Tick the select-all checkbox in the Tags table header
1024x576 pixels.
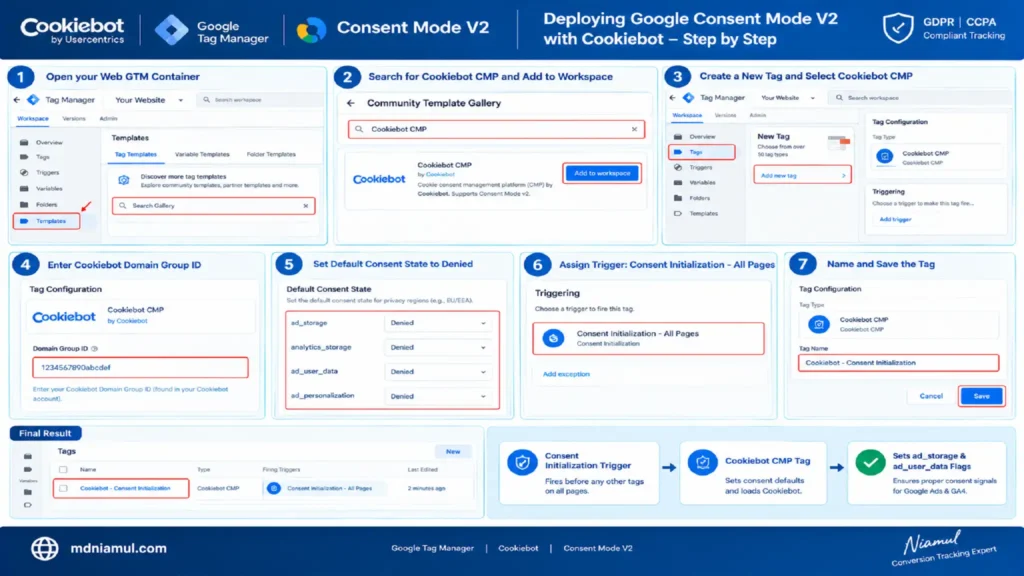(63, 470)
